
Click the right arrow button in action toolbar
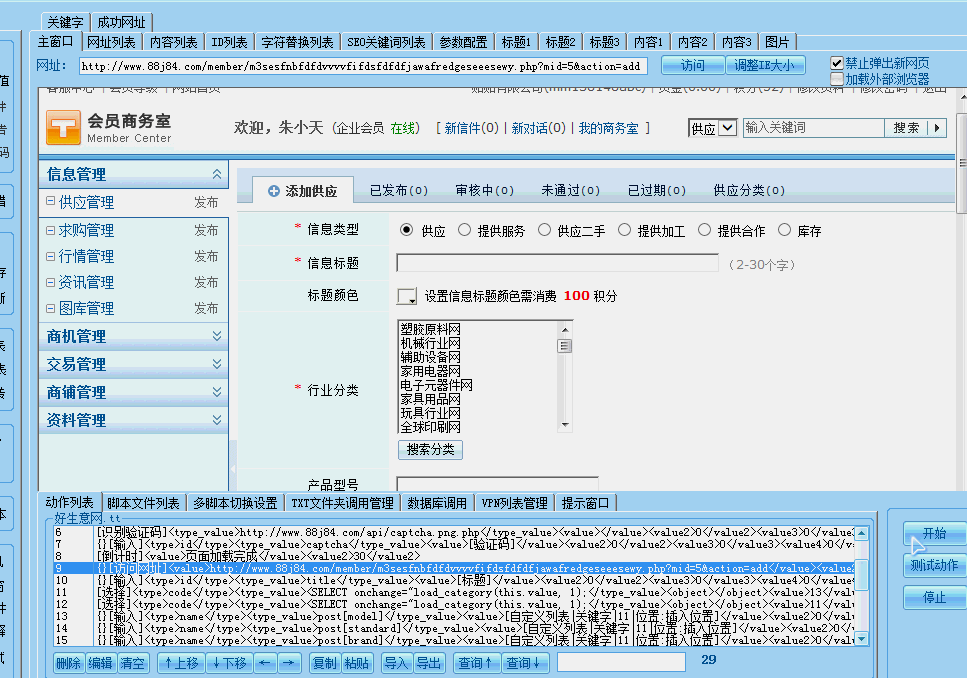pyautogui.click(x=288, y=663)
